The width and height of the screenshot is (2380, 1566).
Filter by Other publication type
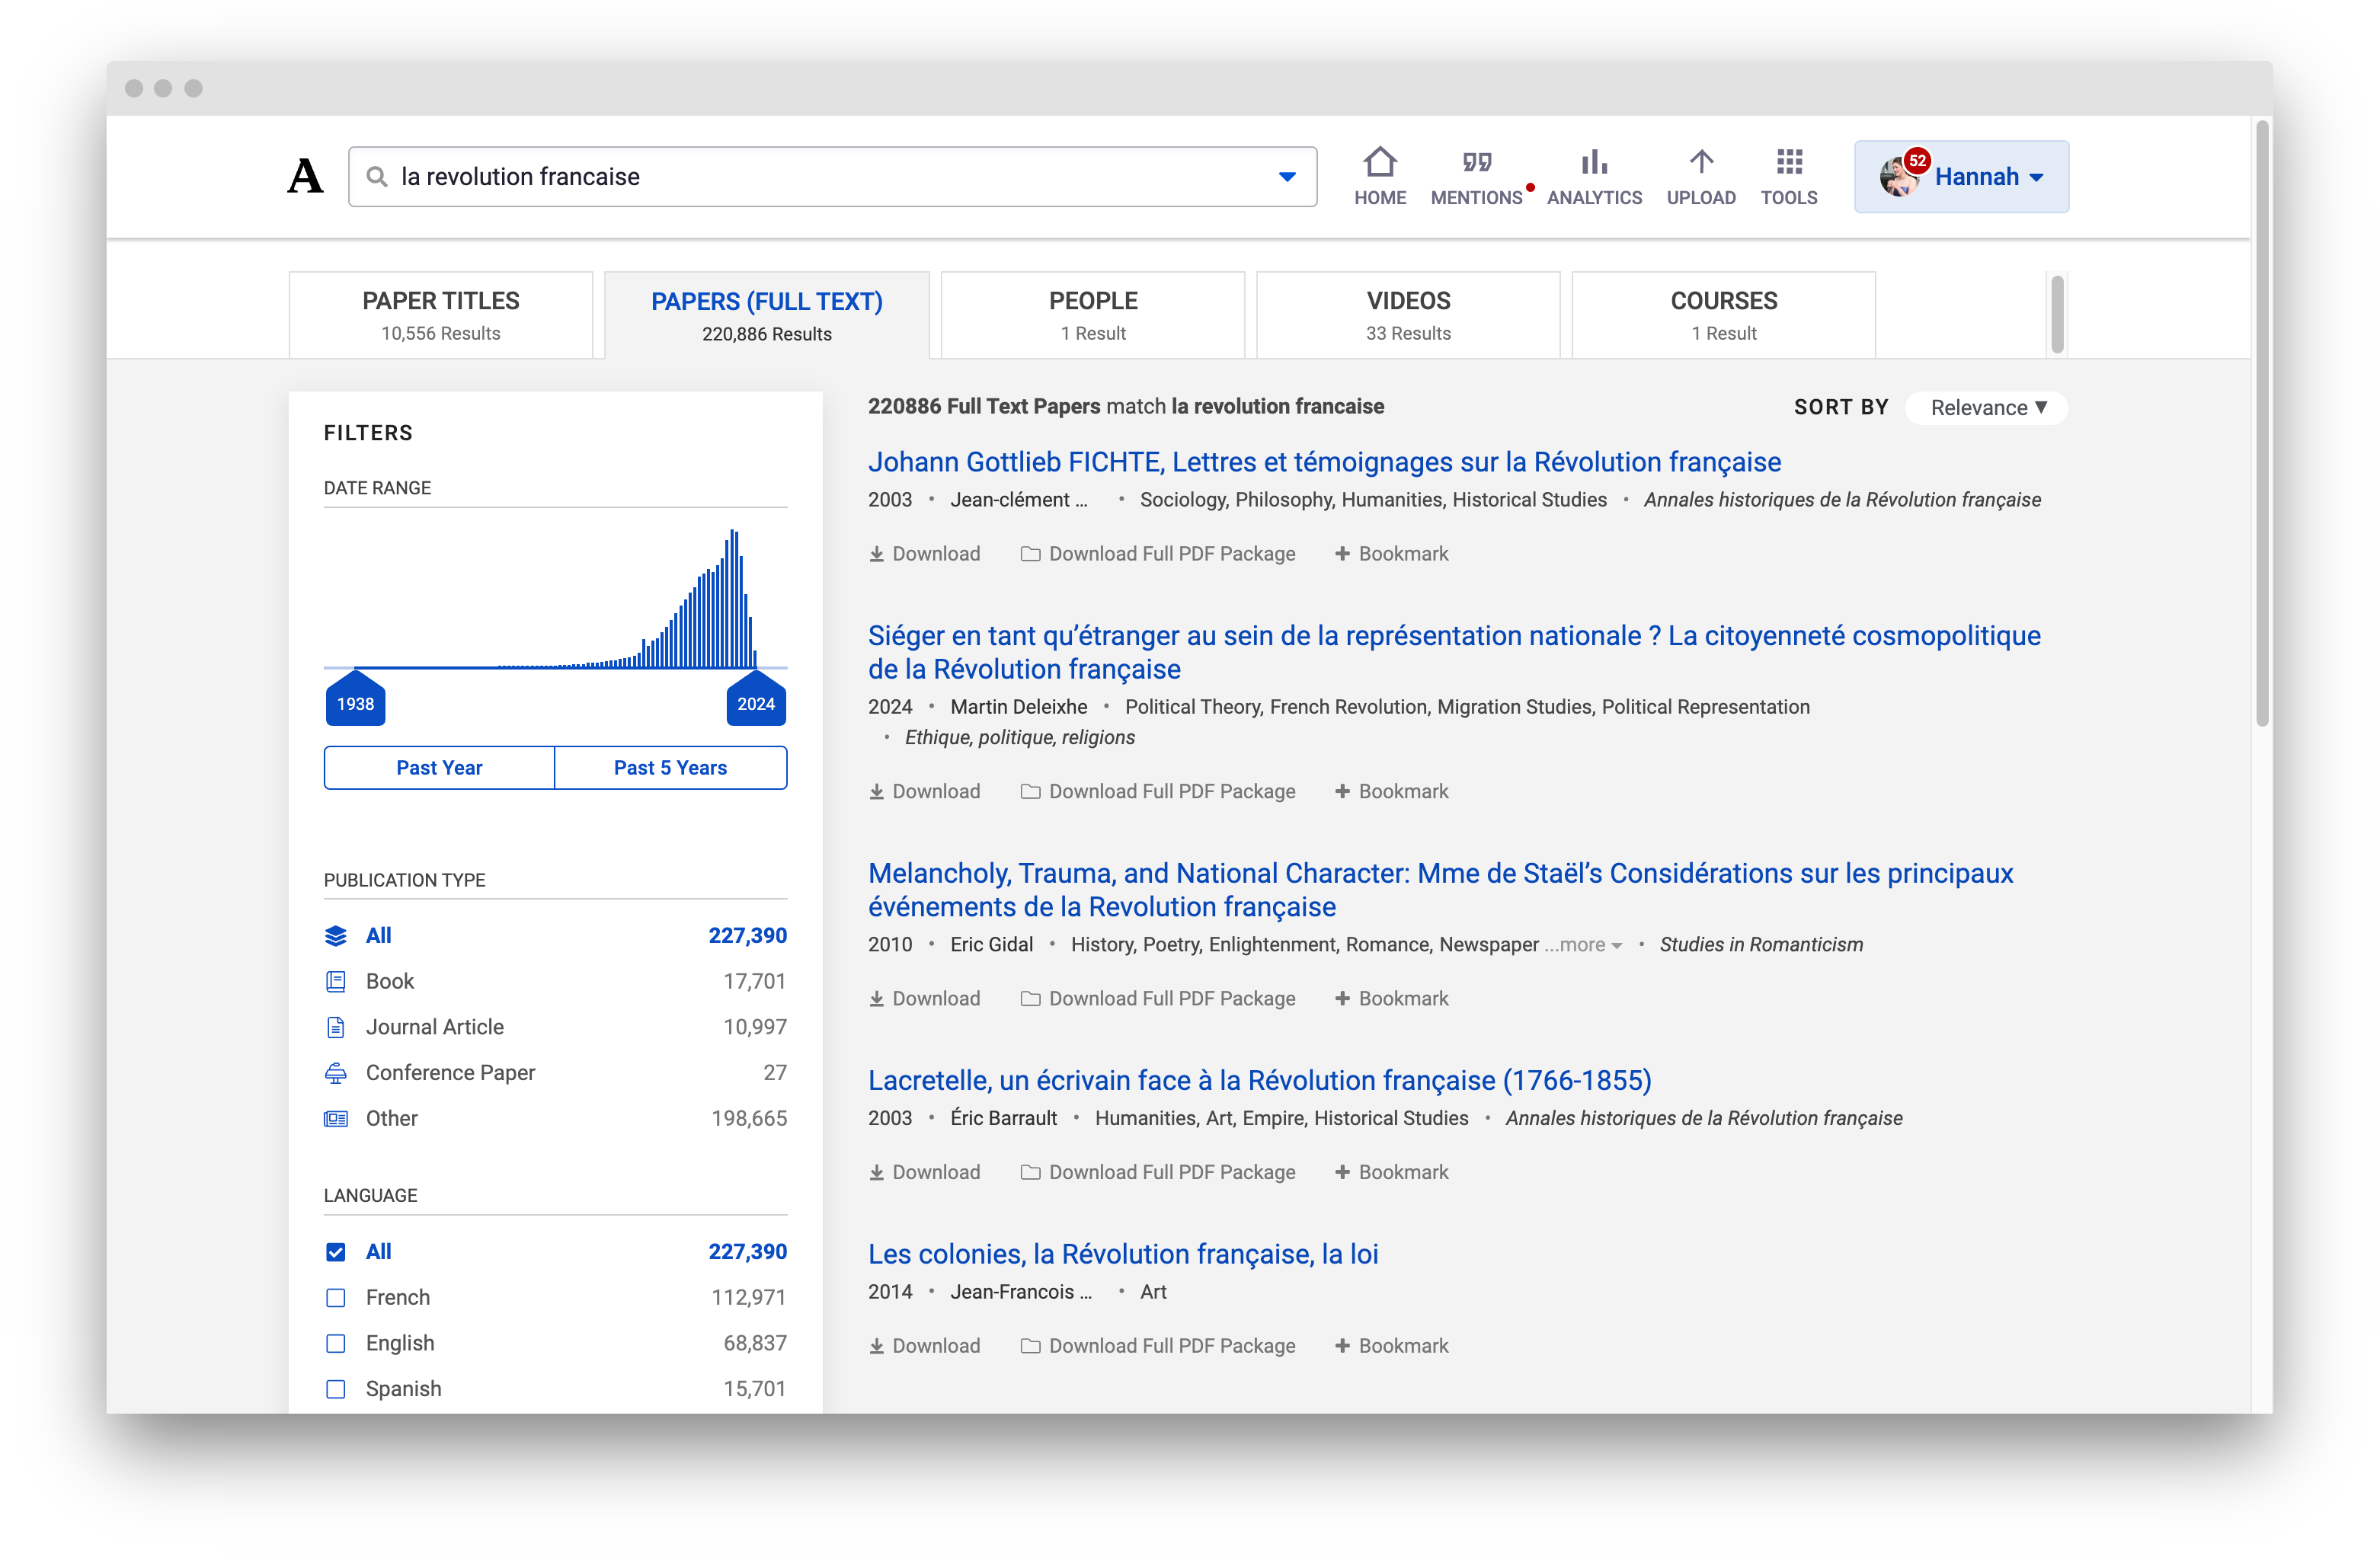point(555,1119)
